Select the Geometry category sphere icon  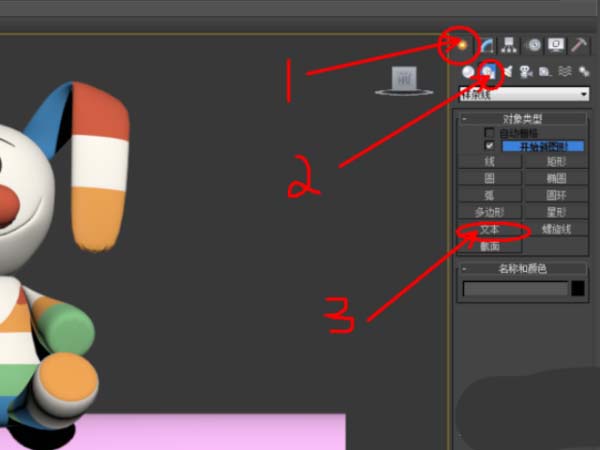tap(468, 72)
